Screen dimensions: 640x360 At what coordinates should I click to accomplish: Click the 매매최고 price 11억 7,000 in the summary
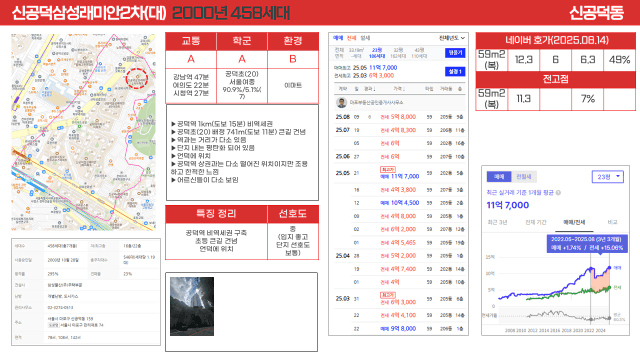coord(383,68)
